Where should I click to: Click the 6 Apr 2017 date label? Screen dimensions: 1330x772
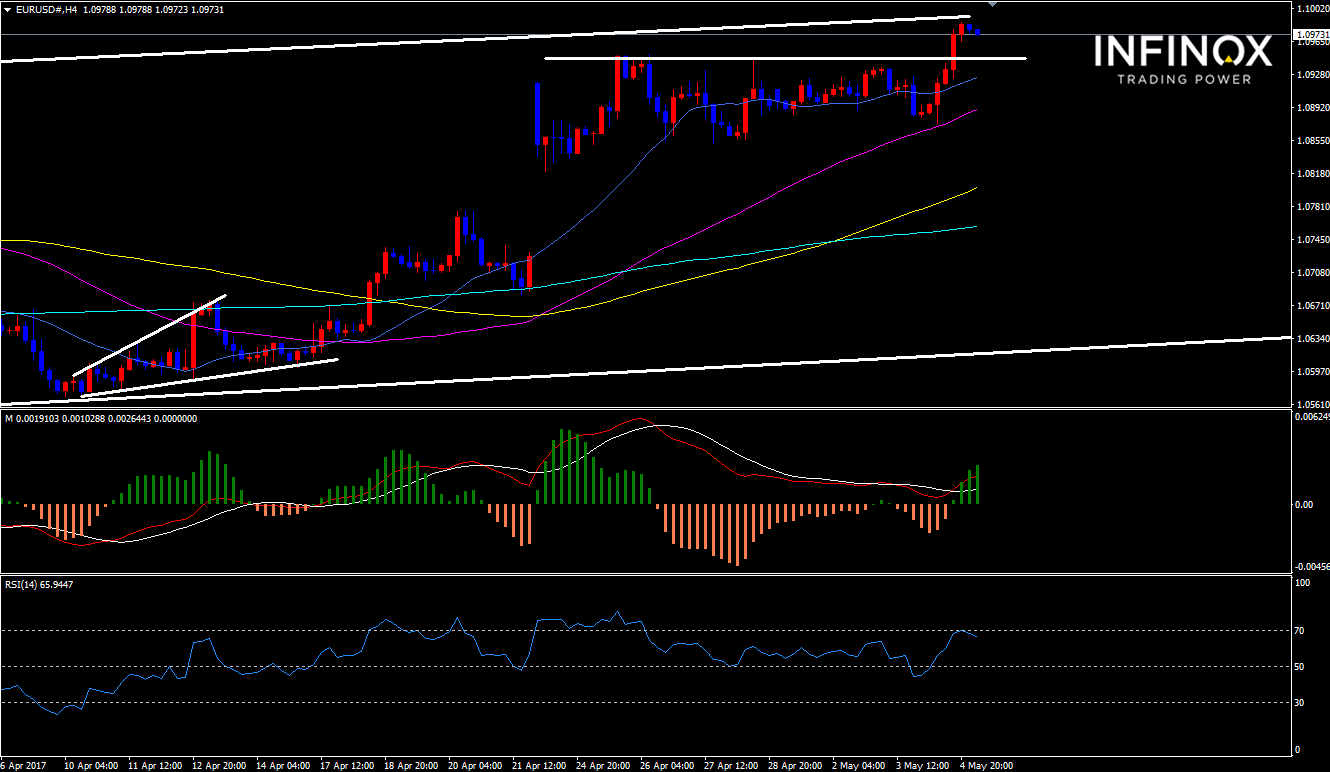coord(23,765)
